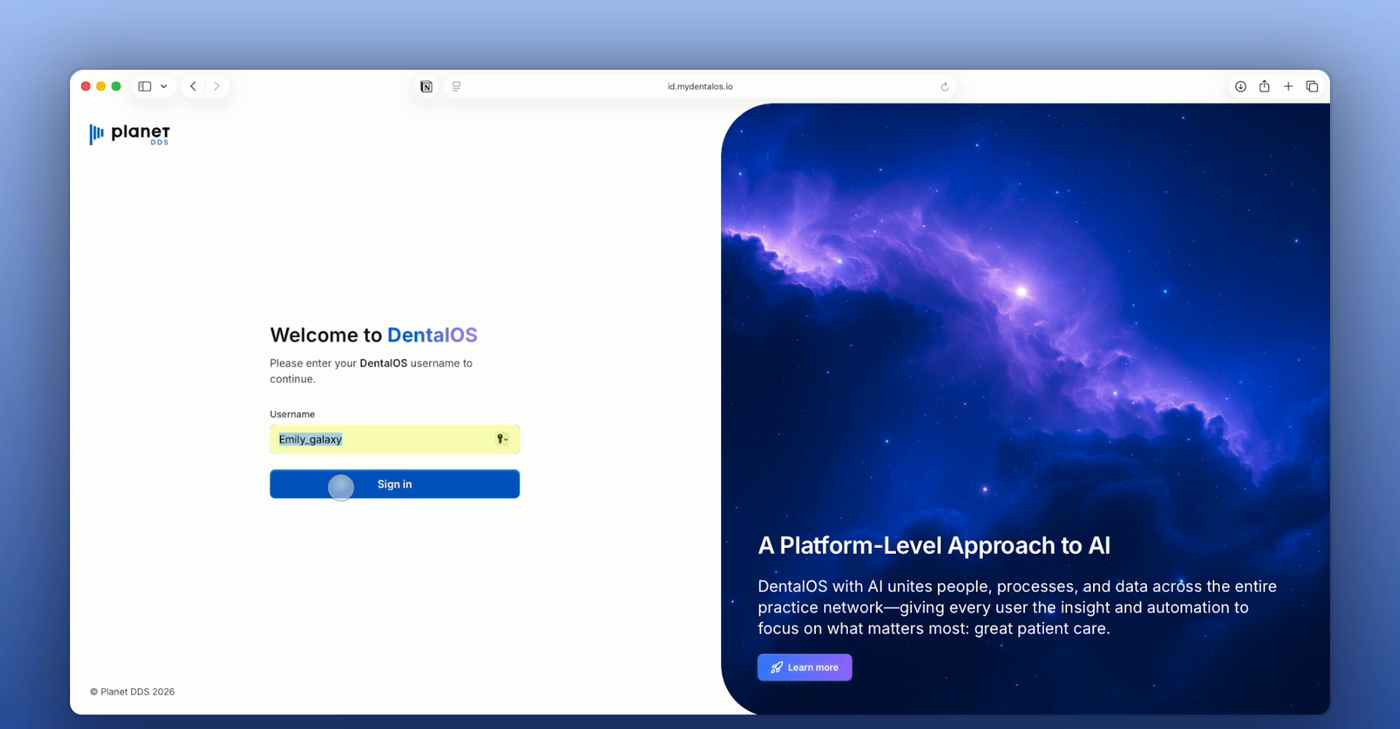Click the id.mydentalos.io address bar
The image size is (1400, 729).
(x=700, y=87)
